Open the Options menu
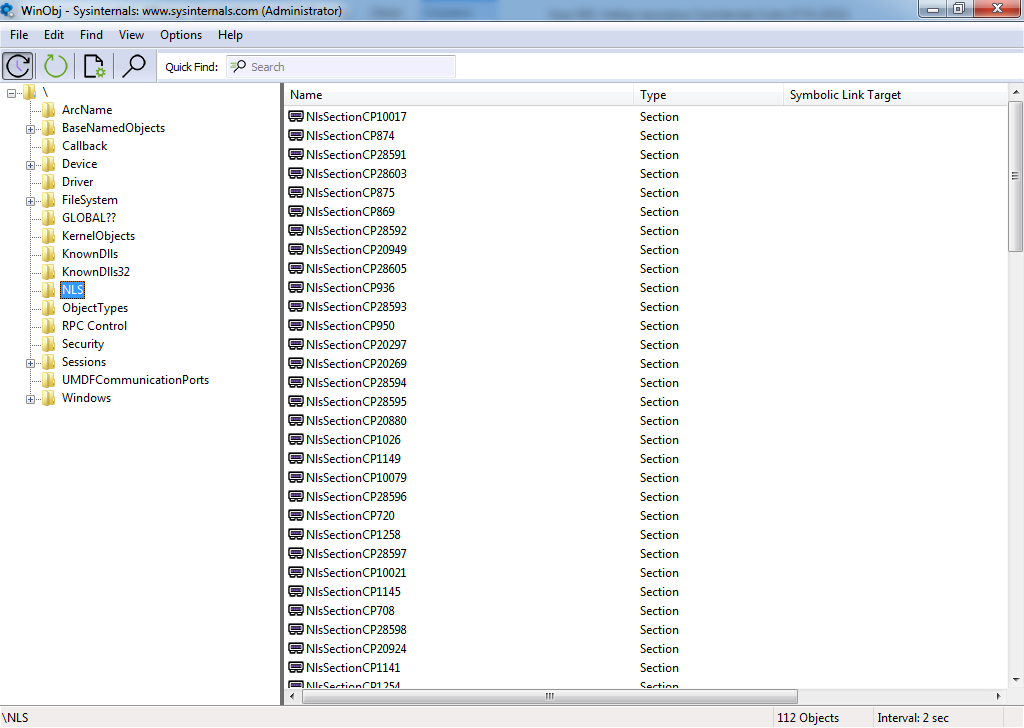The image size is (1024, 728). [x=181, y=35]
